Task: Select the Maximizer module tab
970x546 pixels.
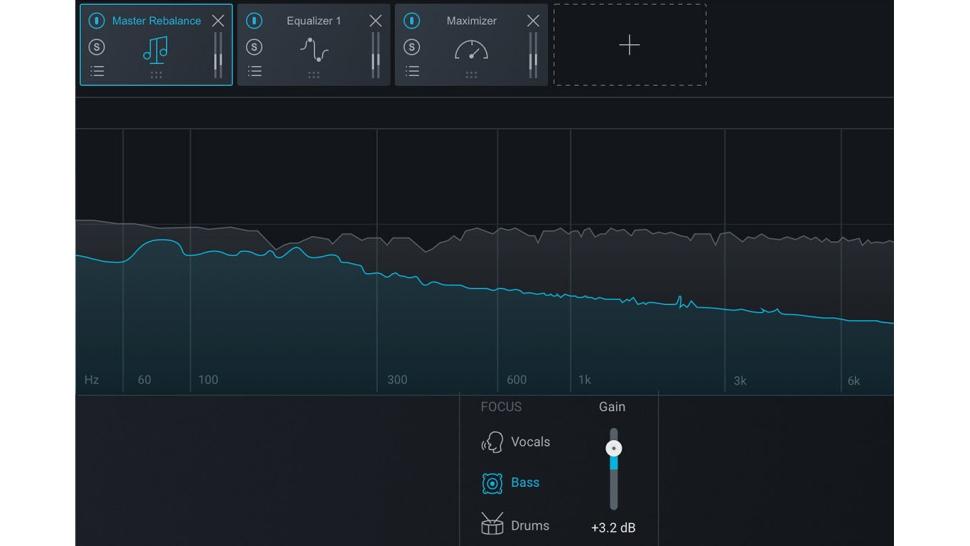Action: [x=471, y=21]
